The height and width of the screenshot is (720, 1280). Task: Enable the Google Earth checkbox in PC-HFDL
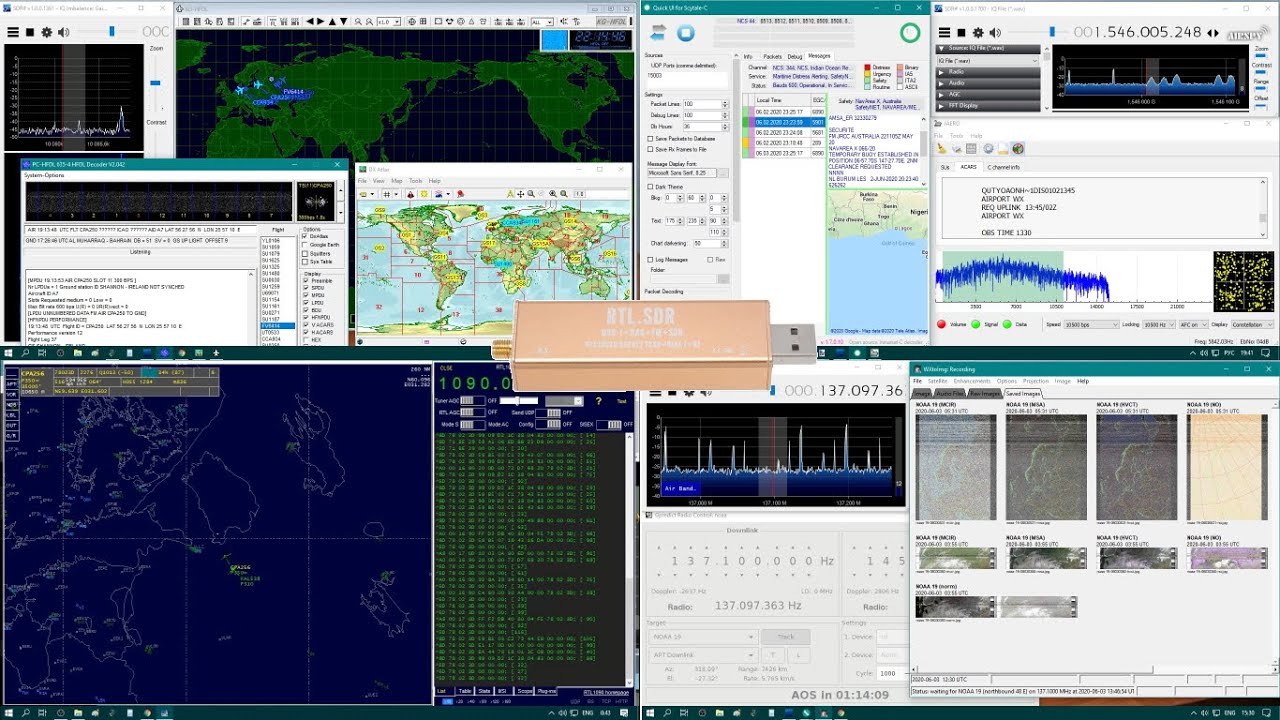[x=305, y=245]
